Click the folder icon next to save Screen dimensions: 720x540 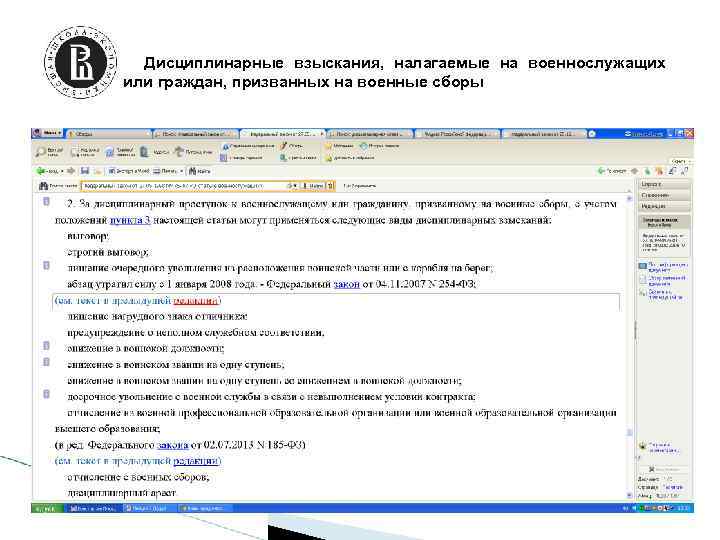coord(97,171)
